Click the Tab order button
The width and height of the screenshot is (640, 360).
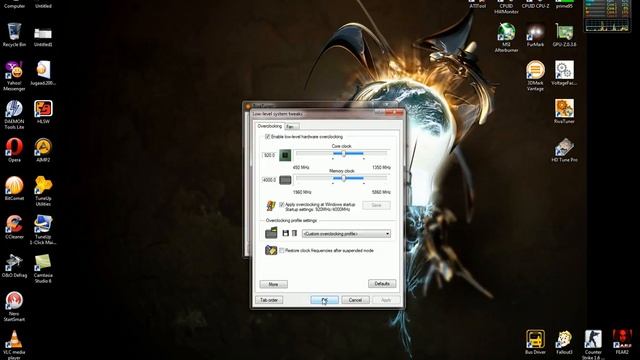tap(269, 300)
